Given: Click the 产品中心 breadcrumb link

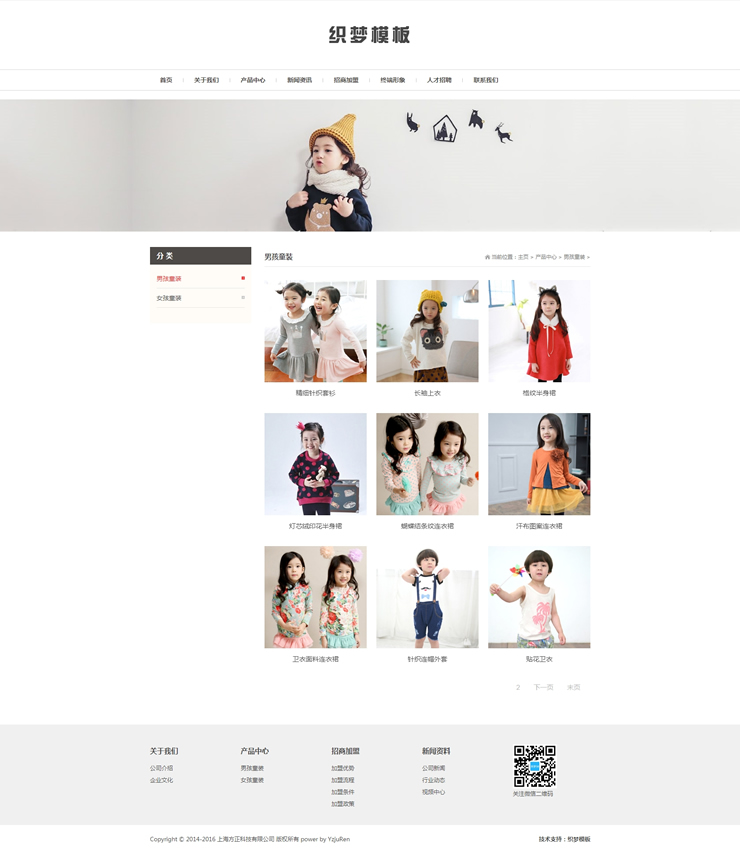Looking at the screenshot, I should pyautogui.click(x=545, y=257).
